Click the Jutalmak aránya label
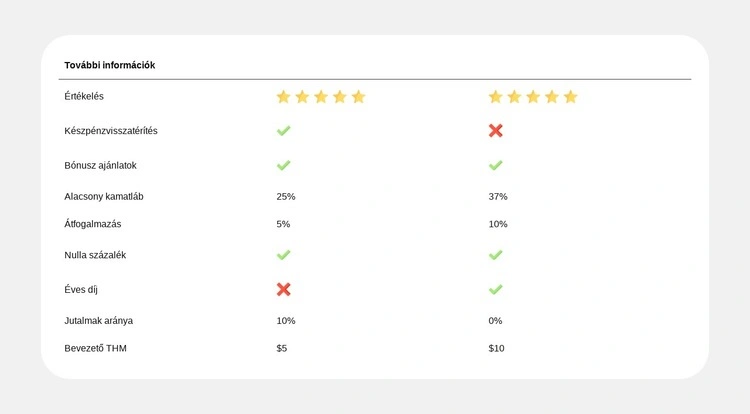The width and height of the screenshot is (750, 414). pos(99,321)
